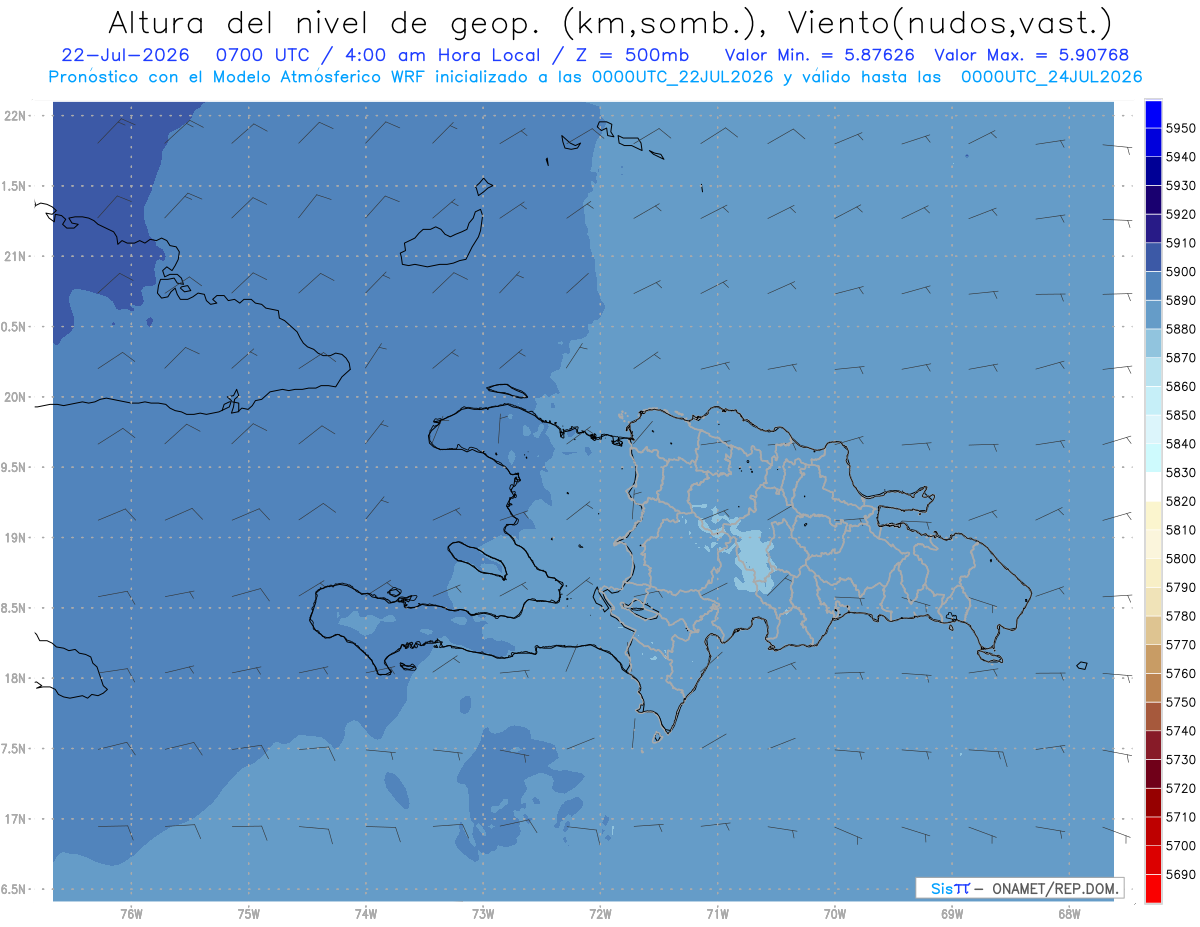Click the 5690 colorbar label
1200x927 pixels.
[1180, 874]
